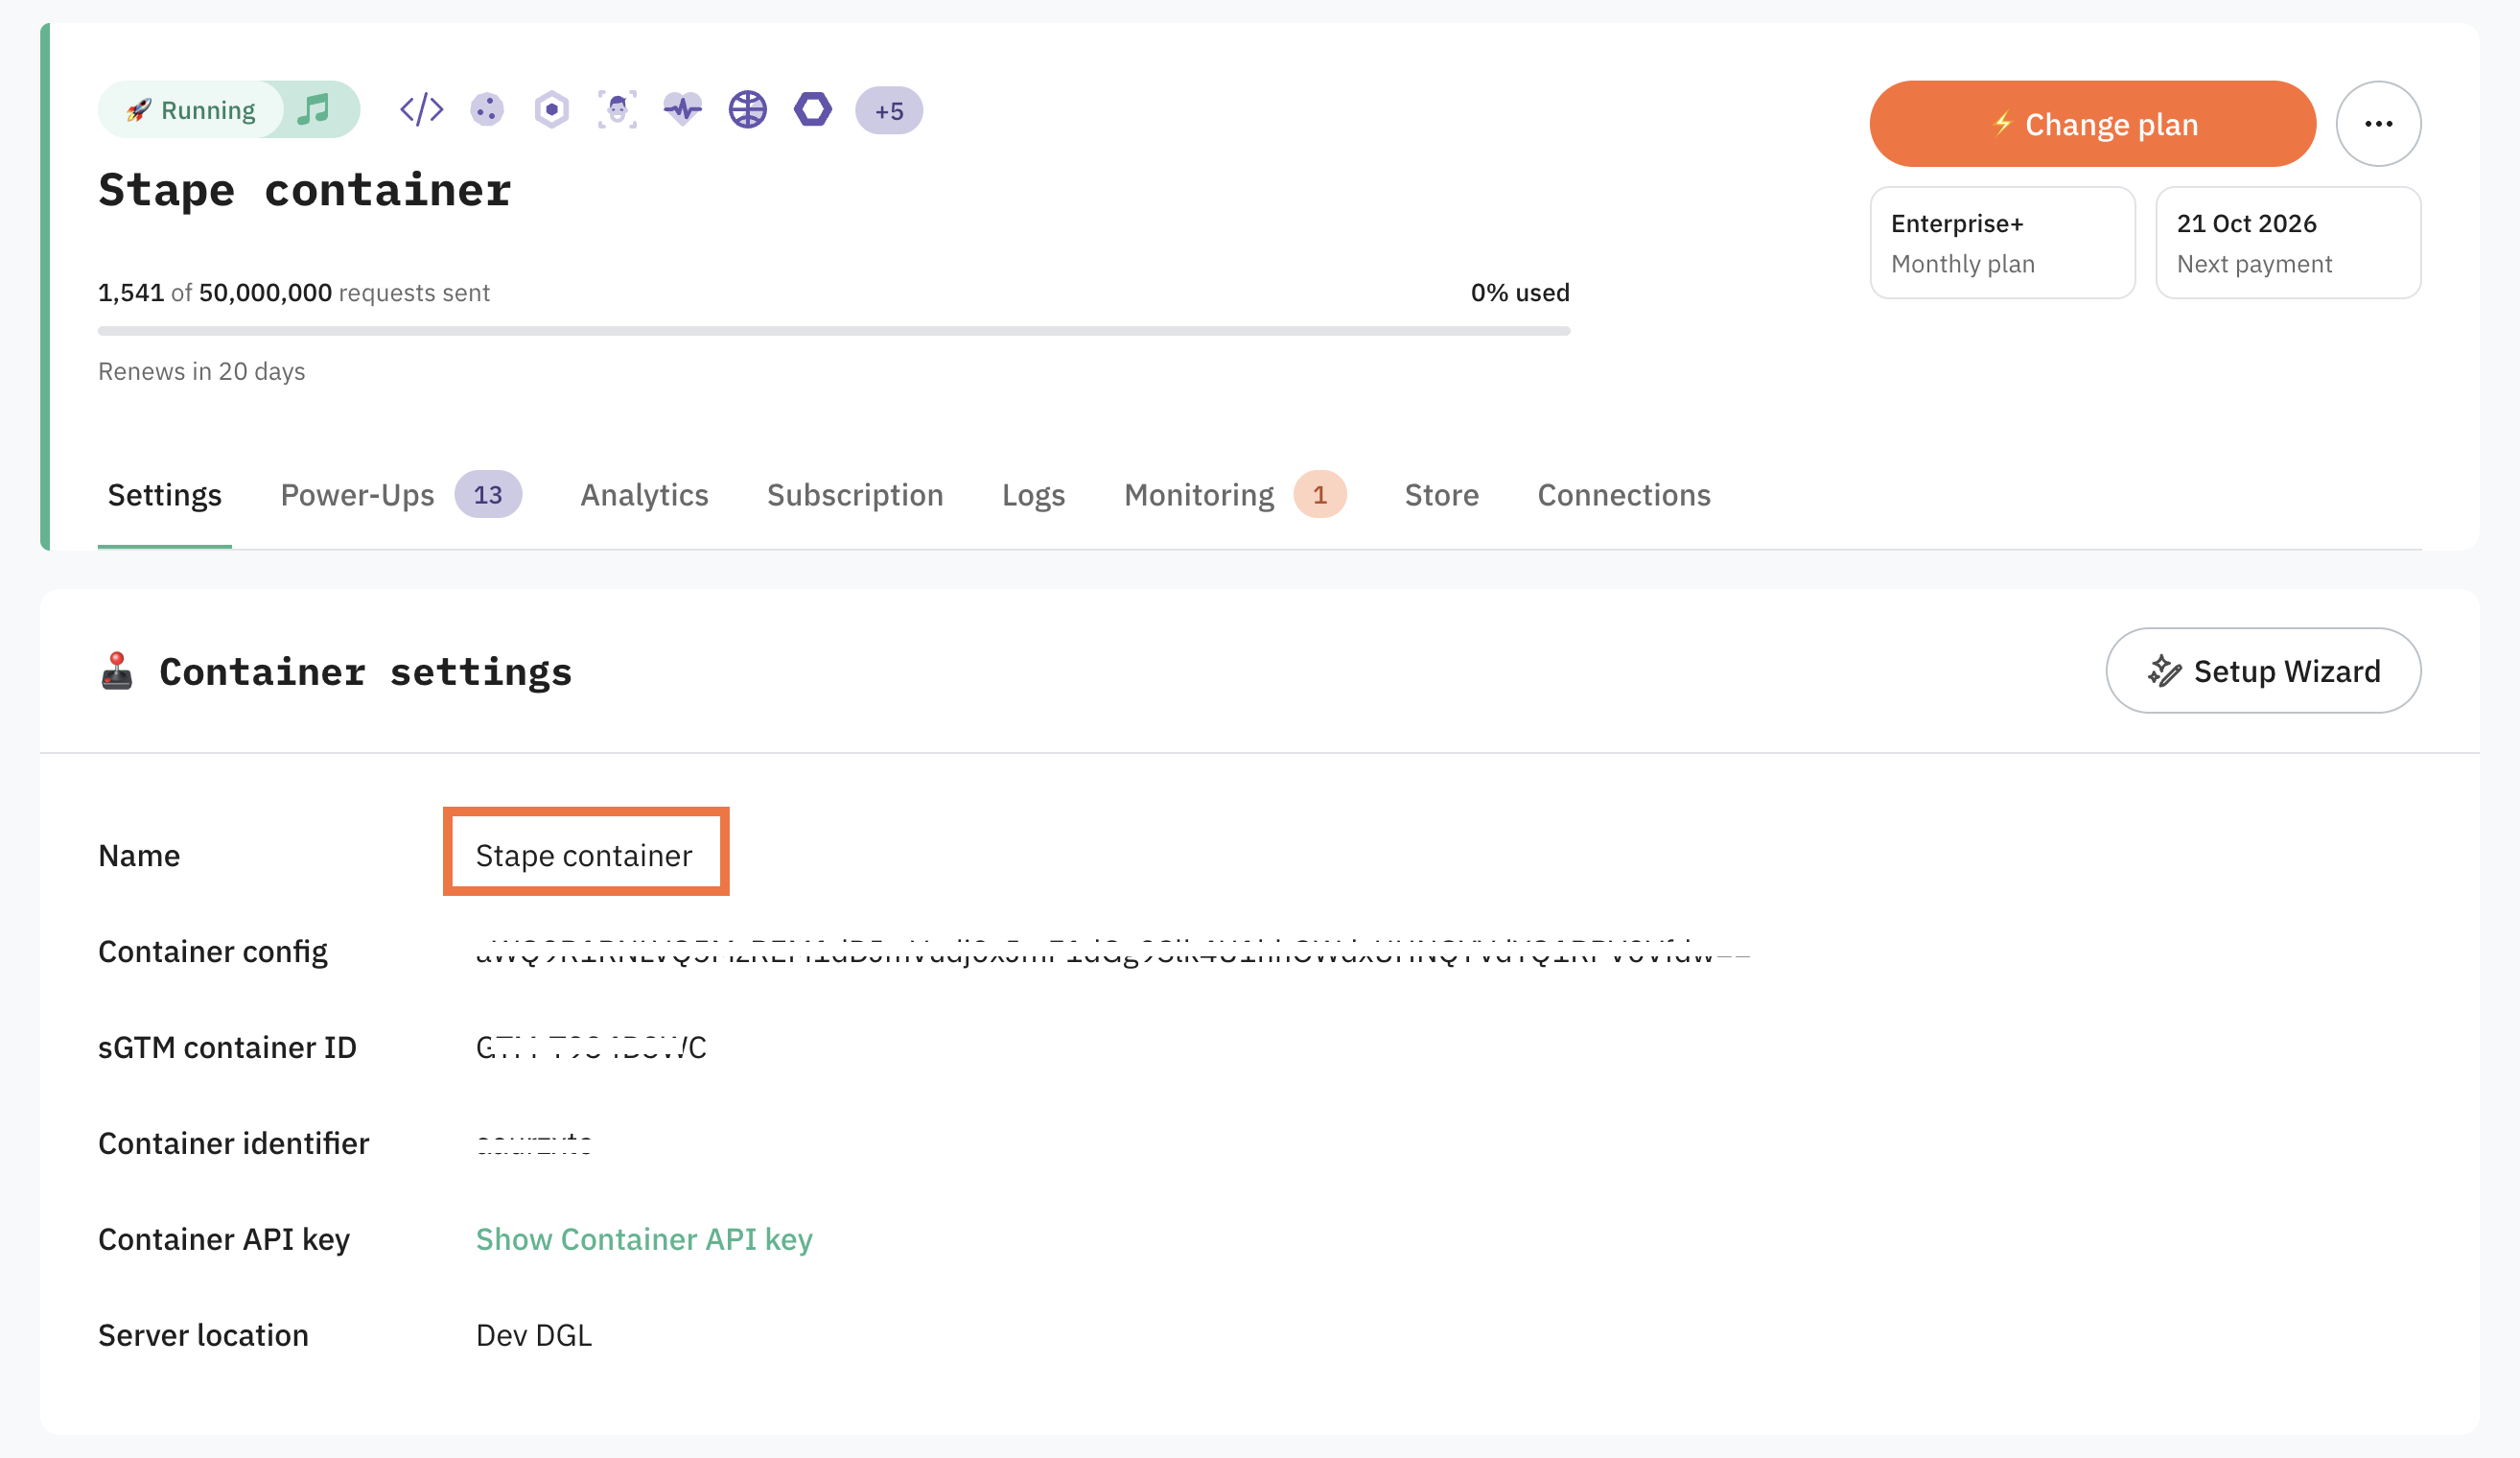This screenshot has width=2520, height=1458.
Task: Click the Change plan button
Action: click(x=2092, y=124)
